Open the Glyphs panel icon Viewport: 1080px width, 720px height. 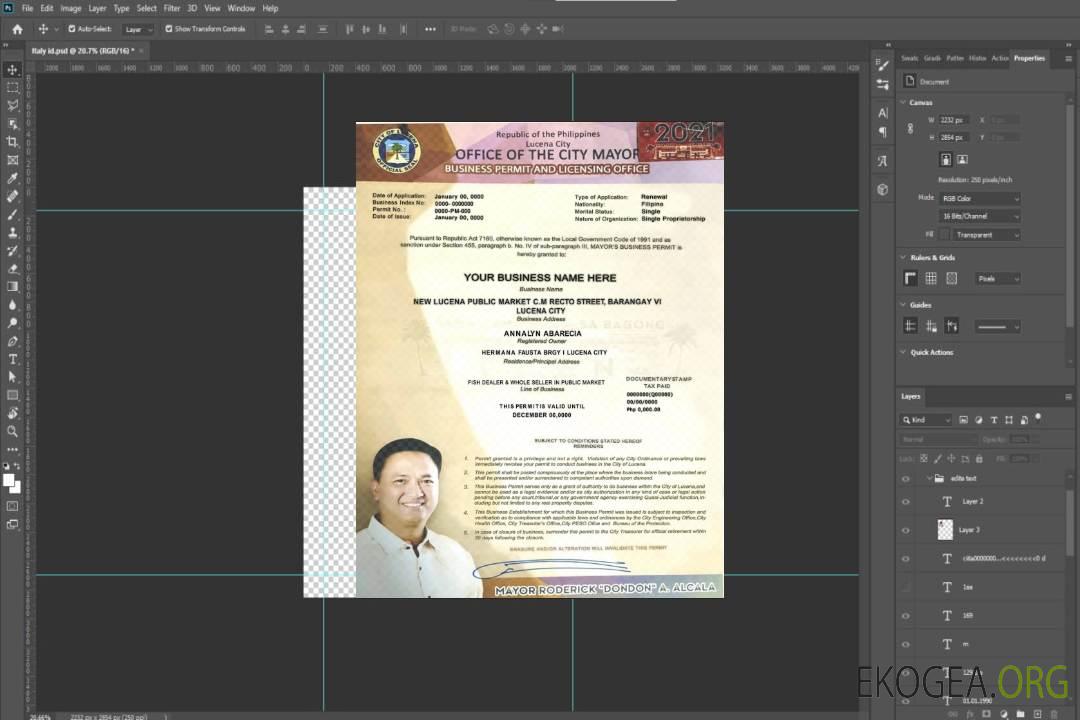tap(883, 161)
